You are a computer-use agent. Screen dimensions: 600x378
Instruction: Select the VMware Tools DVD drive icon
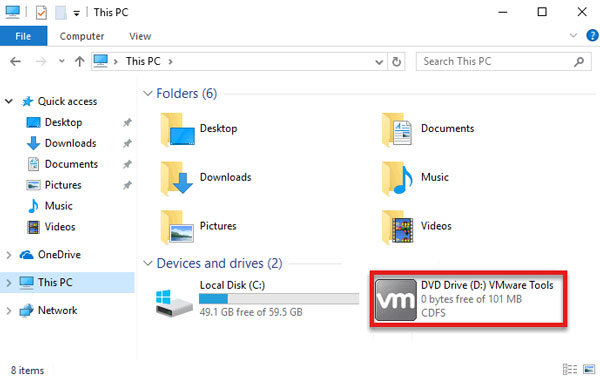coord(396,300)
